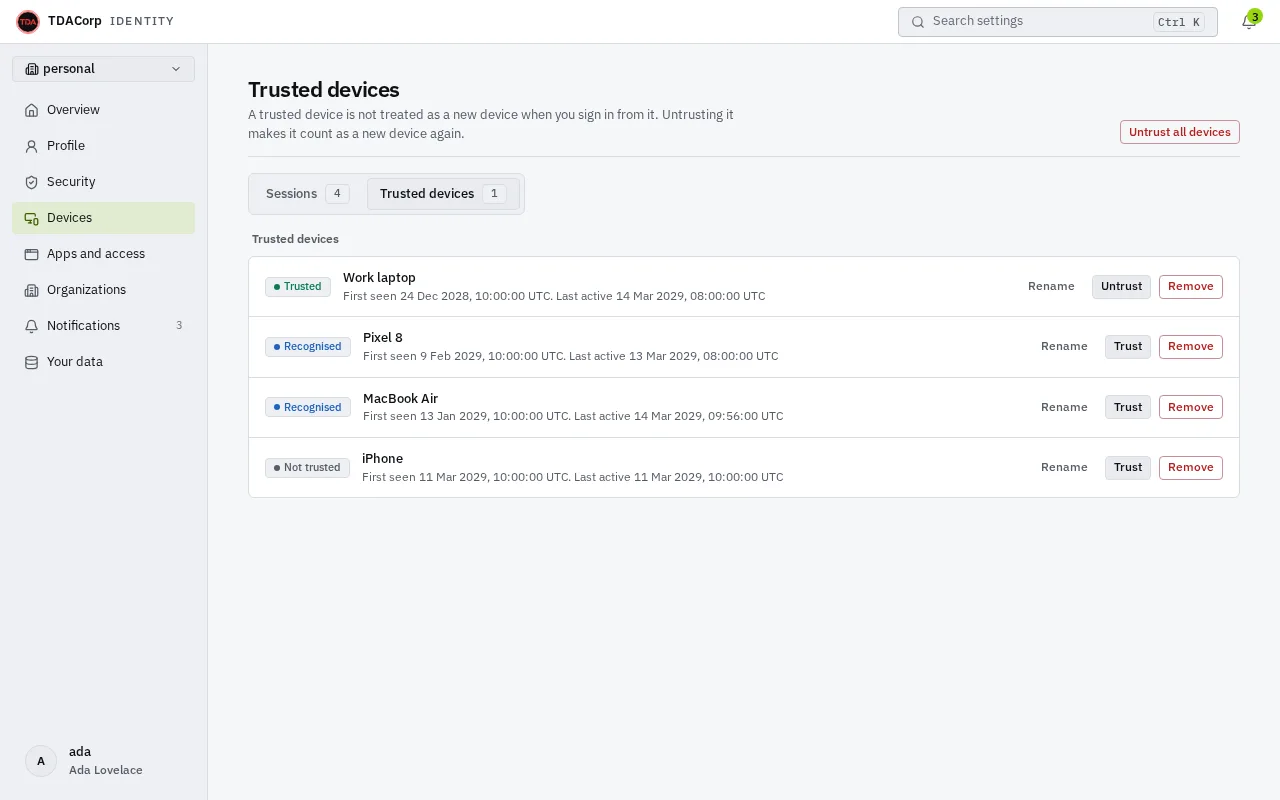Screen dimensions: 1280x800
Task: Click the Ctrl K shortcut hint
Action: coord(1179,22)
